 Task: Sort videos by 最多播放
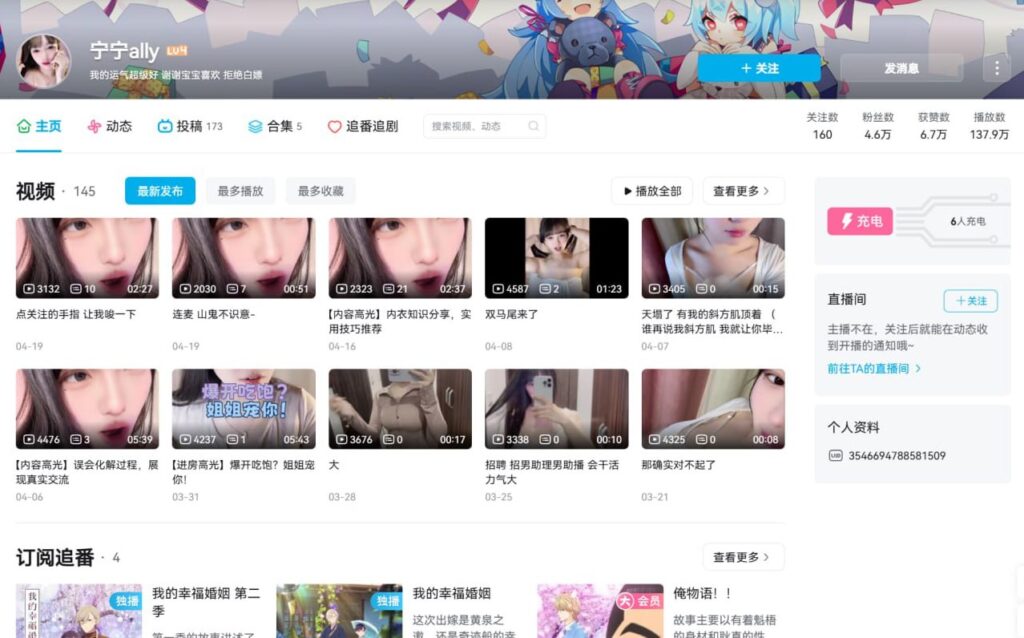[x=240, y=191]
